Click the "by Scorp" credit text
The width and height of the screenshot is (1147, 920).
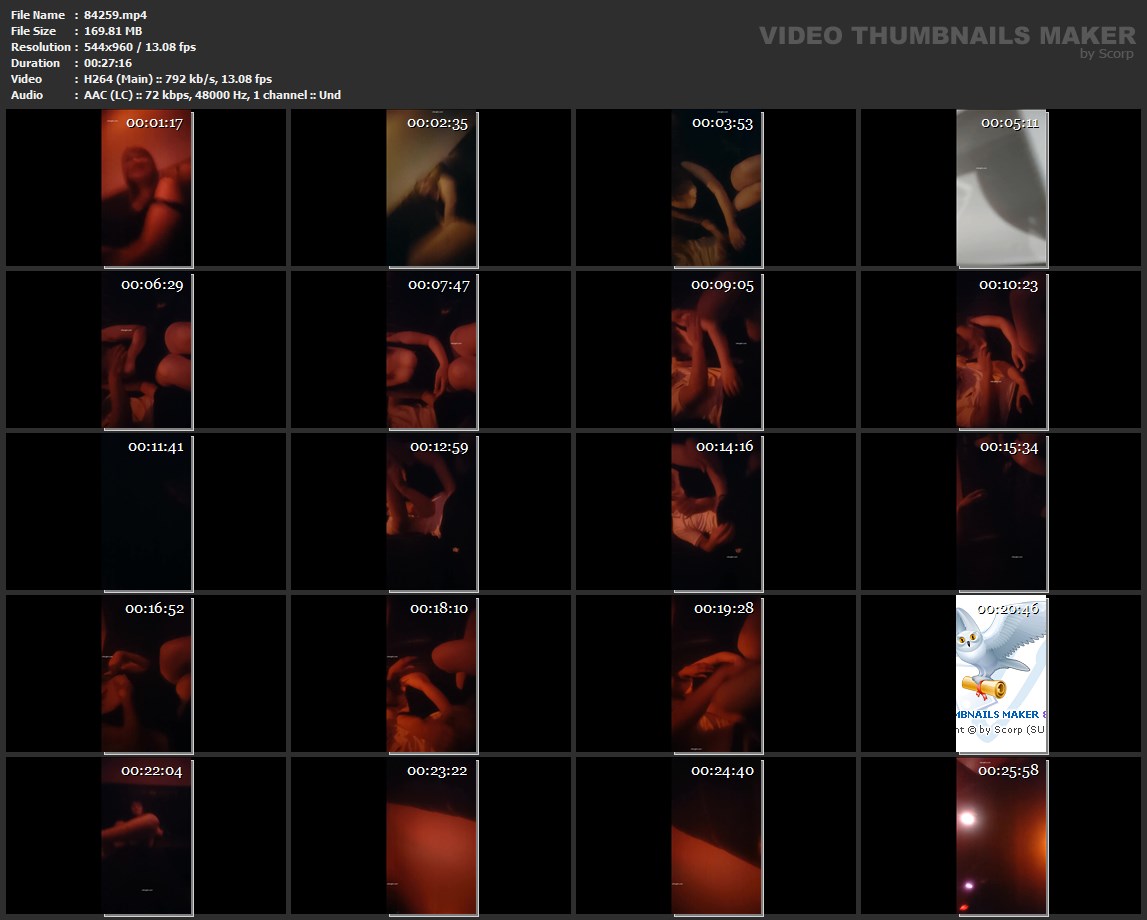coord(1106,54)
